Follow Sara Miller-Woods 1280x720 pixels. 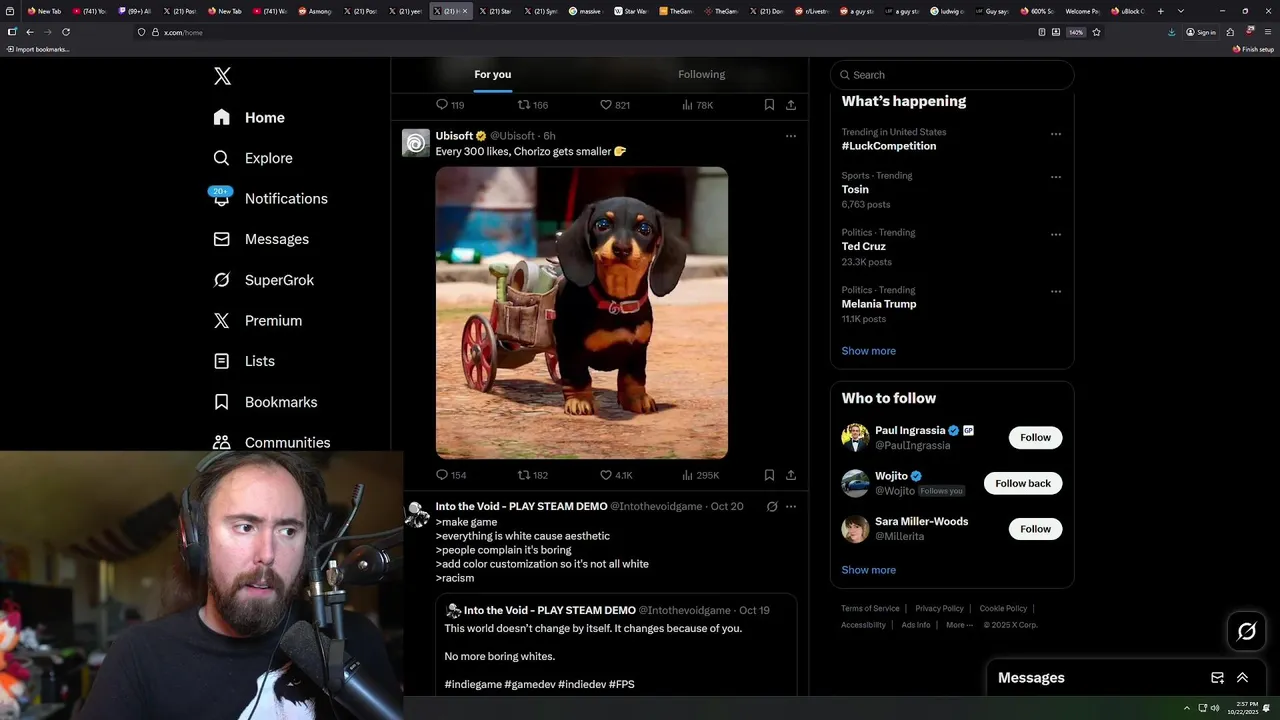(1035, 529)
